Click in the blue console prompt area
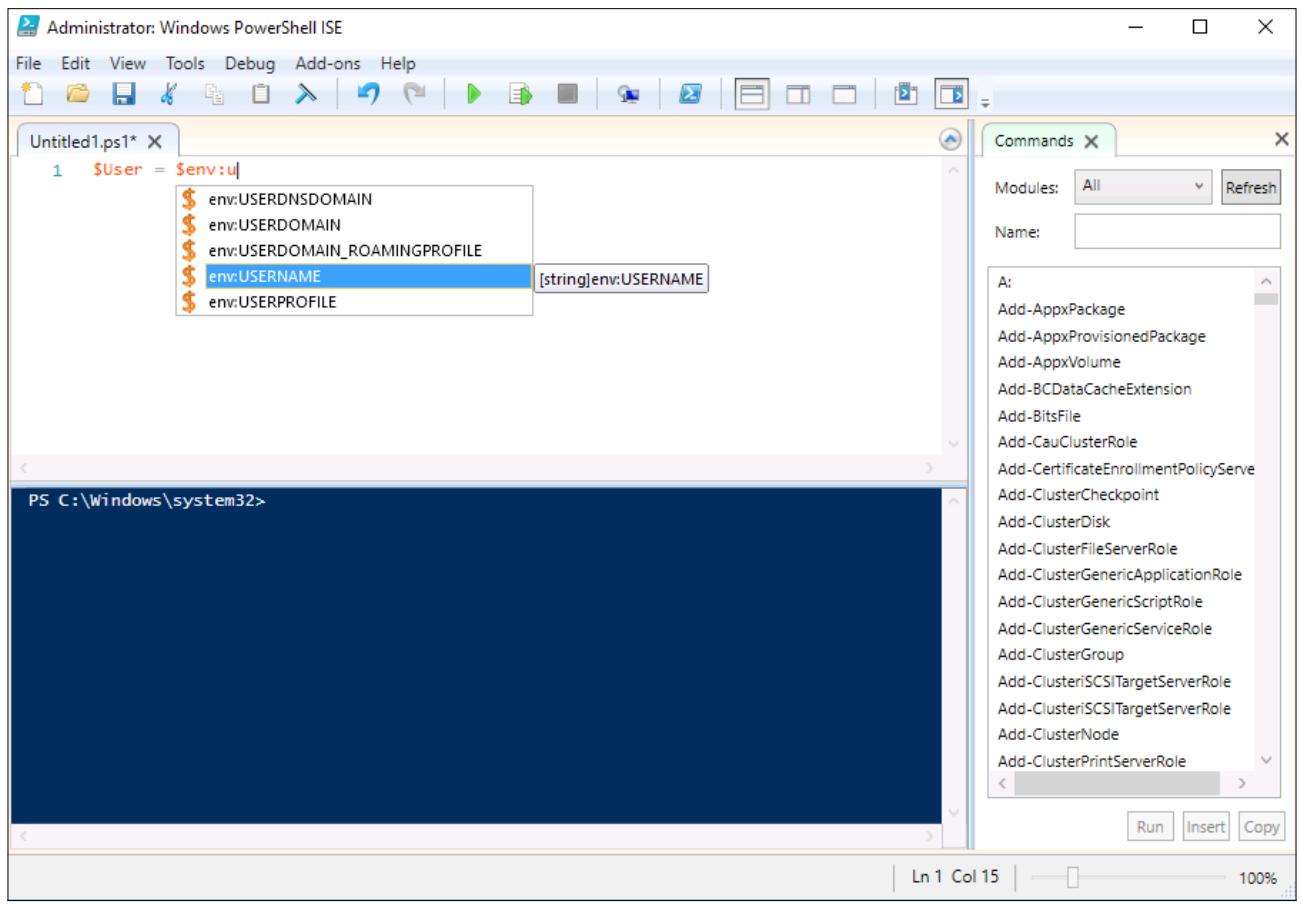Image resolution: width=1302 pixels, height=909 pixels. coord(475,655)
